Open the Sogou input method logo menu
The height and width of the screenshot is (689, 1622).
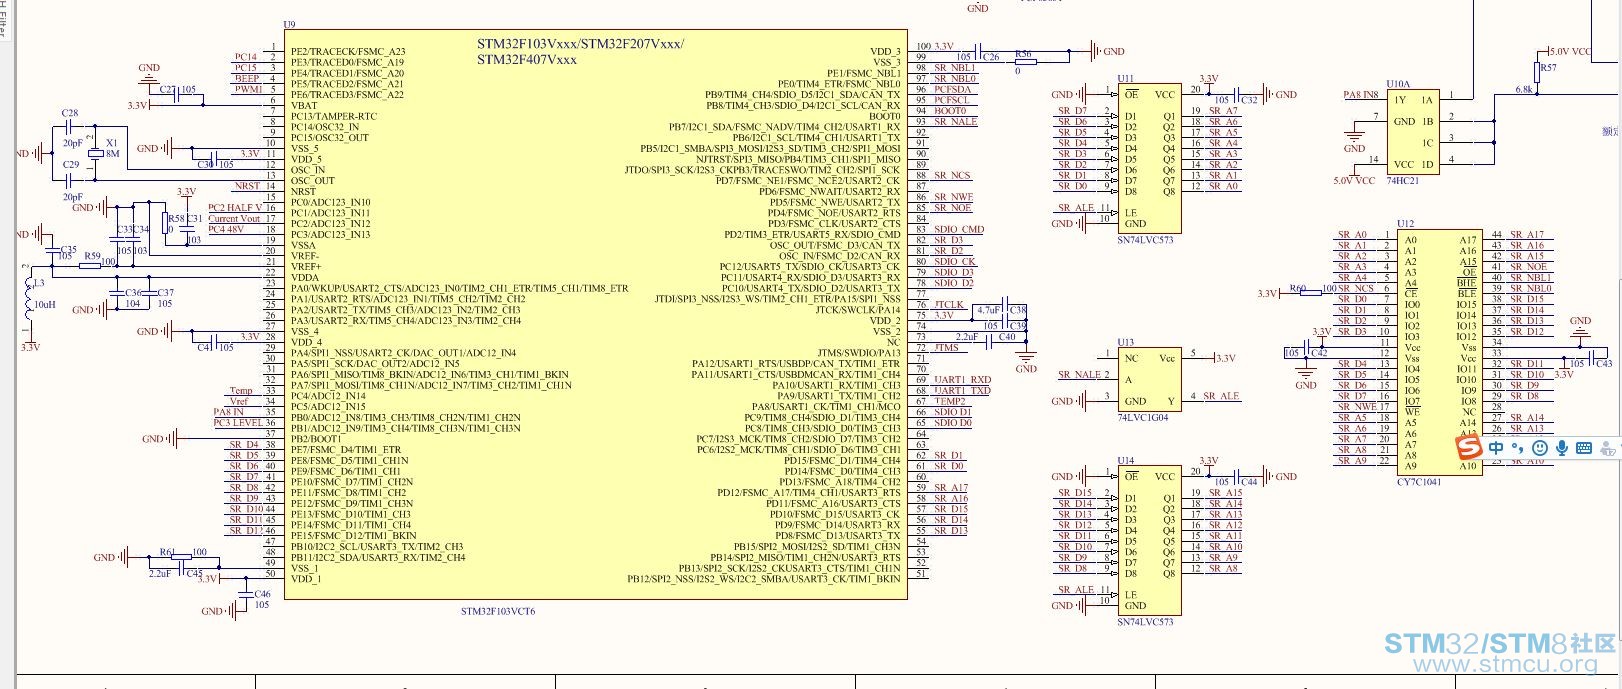click(1468, 447)
